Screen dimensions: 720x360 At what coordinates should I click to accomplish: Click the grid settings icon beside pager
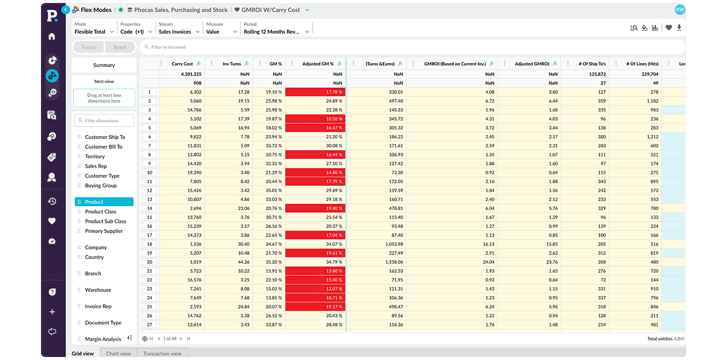click(x=145, y=338)
